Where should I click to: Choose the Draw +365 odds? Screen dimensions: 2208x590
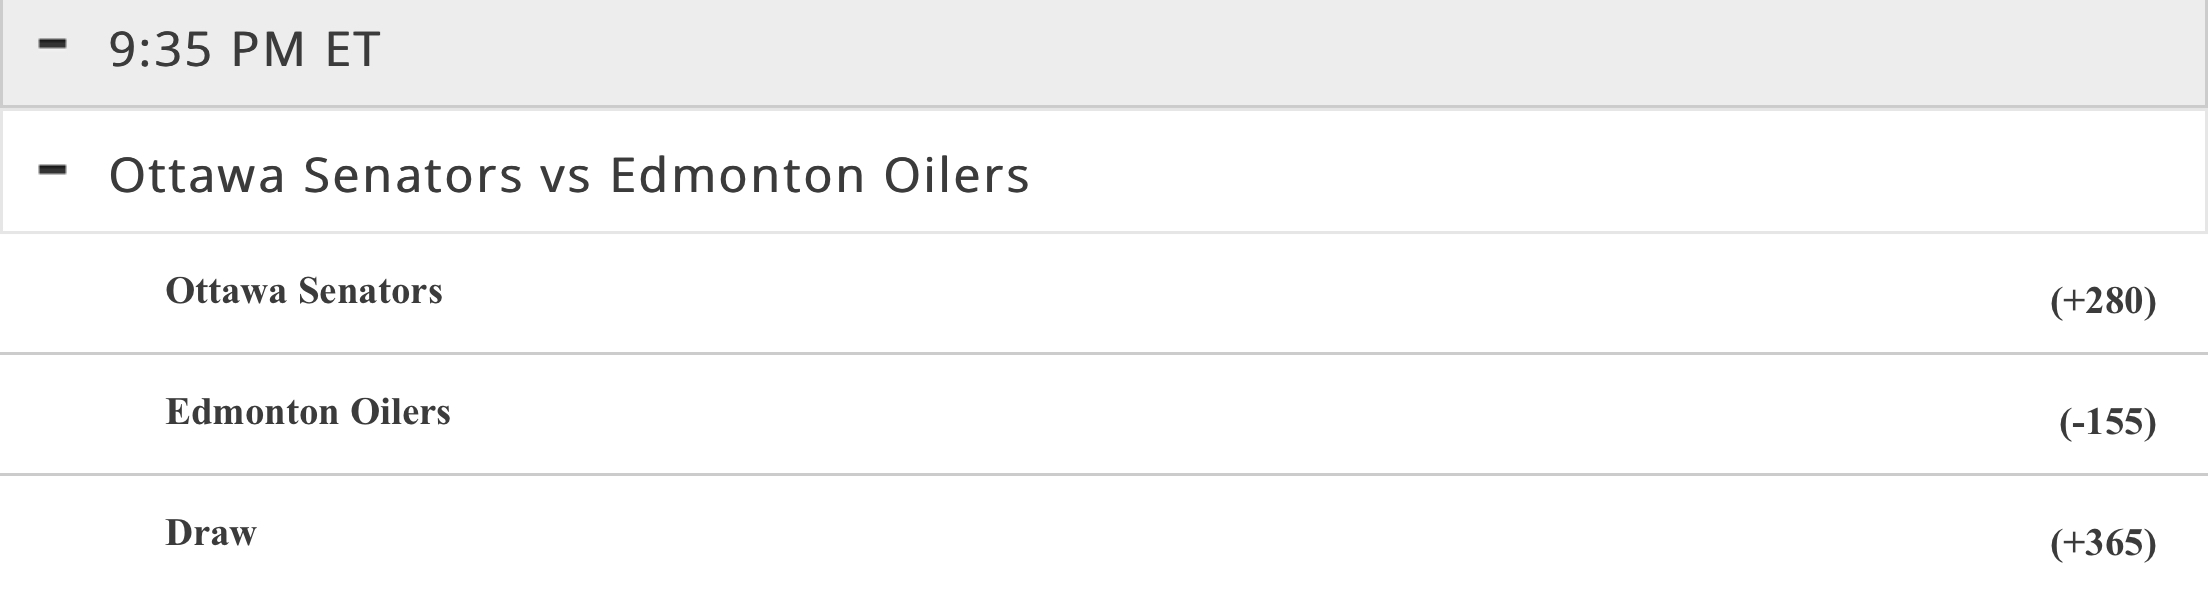pos(2102,543)
